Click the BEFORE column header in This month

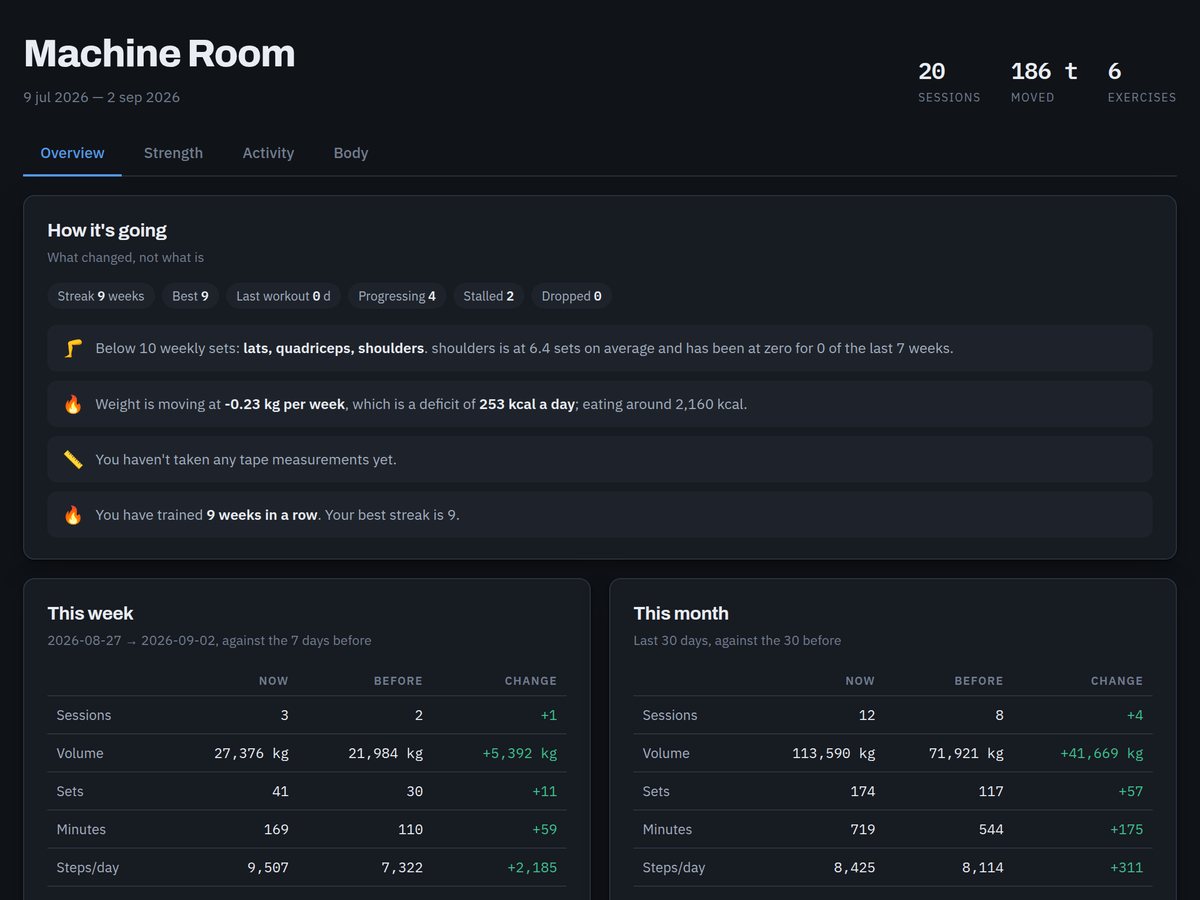(979, 680)
